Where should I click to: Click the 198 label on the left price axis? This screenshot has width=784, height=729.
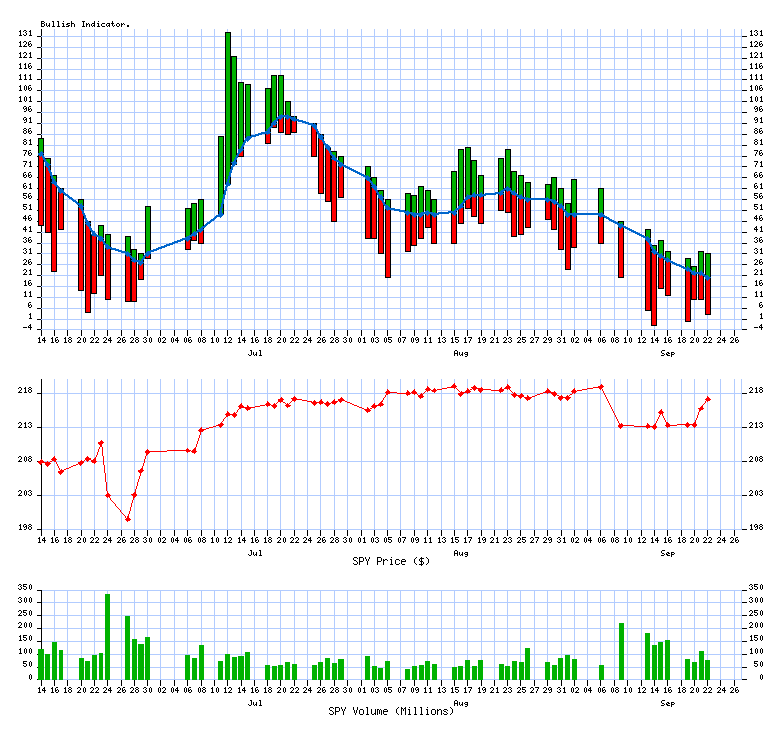[x=26, y=528]
